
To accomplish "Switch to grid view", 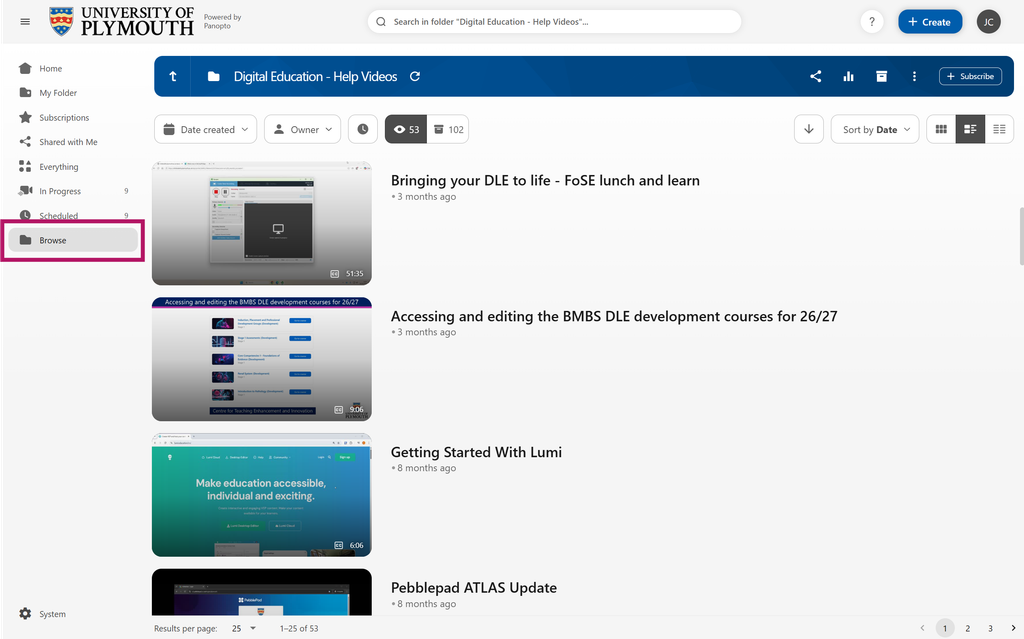I will coord(941,129).
